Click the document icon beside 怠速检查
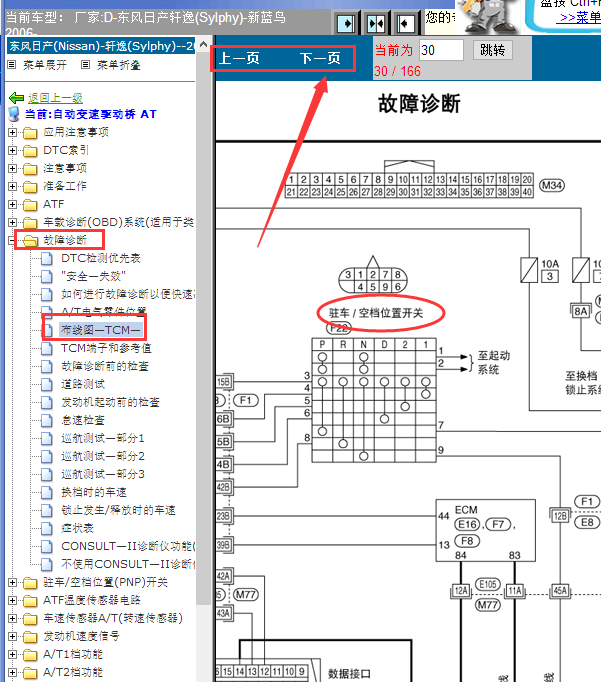This screenshot has height=682, width=601. [x=47, y=421]
